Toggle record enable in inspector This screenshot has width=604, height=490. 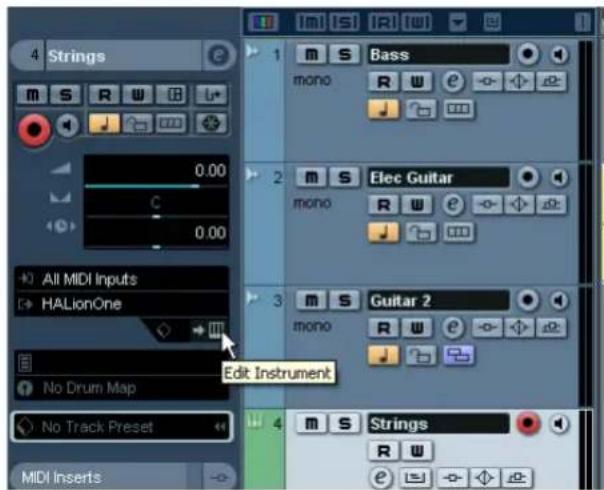point(34,130)
